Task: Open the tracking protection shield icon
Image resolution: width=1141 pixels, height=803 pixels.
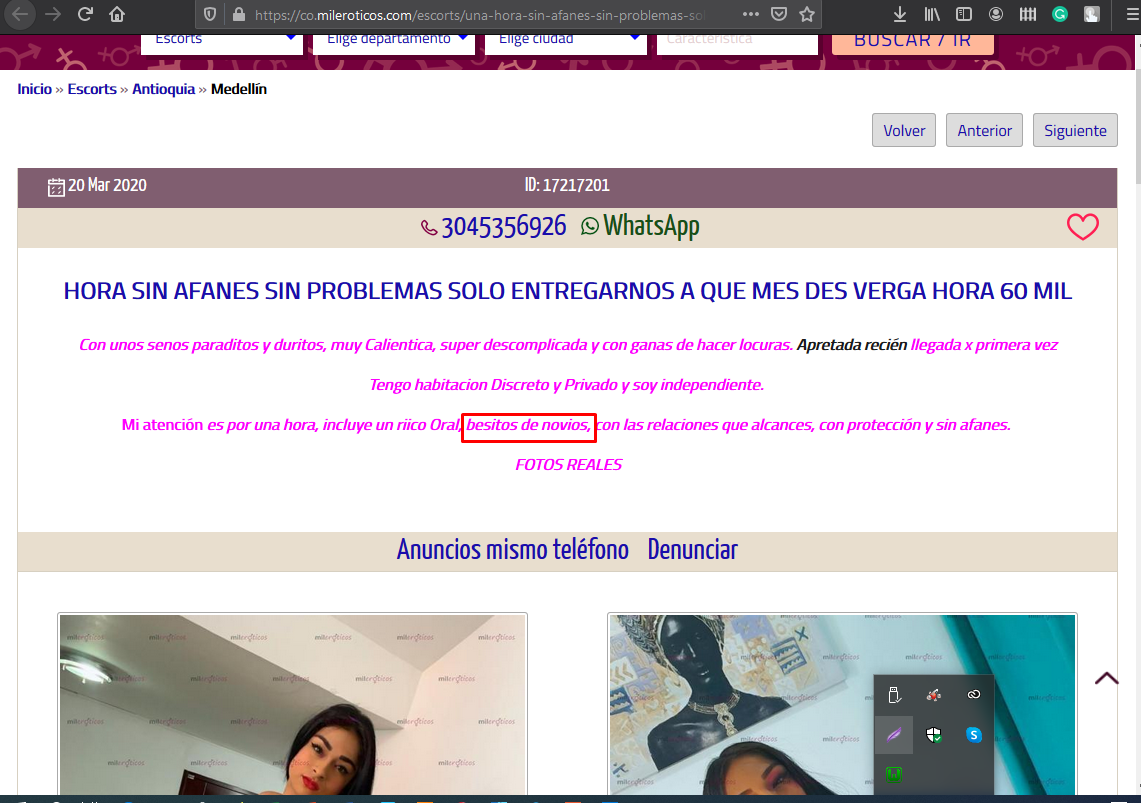Action: (x=210, y=15)
